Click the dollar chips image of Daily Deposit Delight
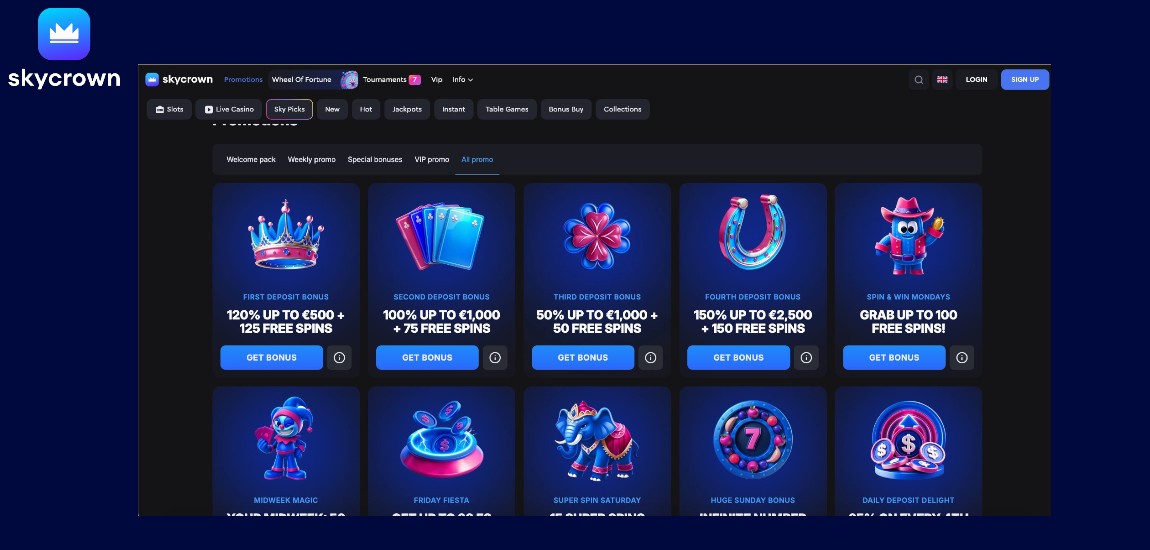Viewport: 1150px width, 550px height. pos(908,440)
